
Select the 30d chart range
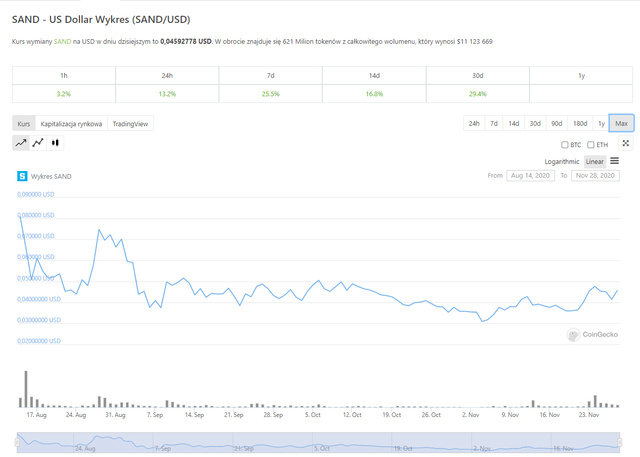(535, 123)
